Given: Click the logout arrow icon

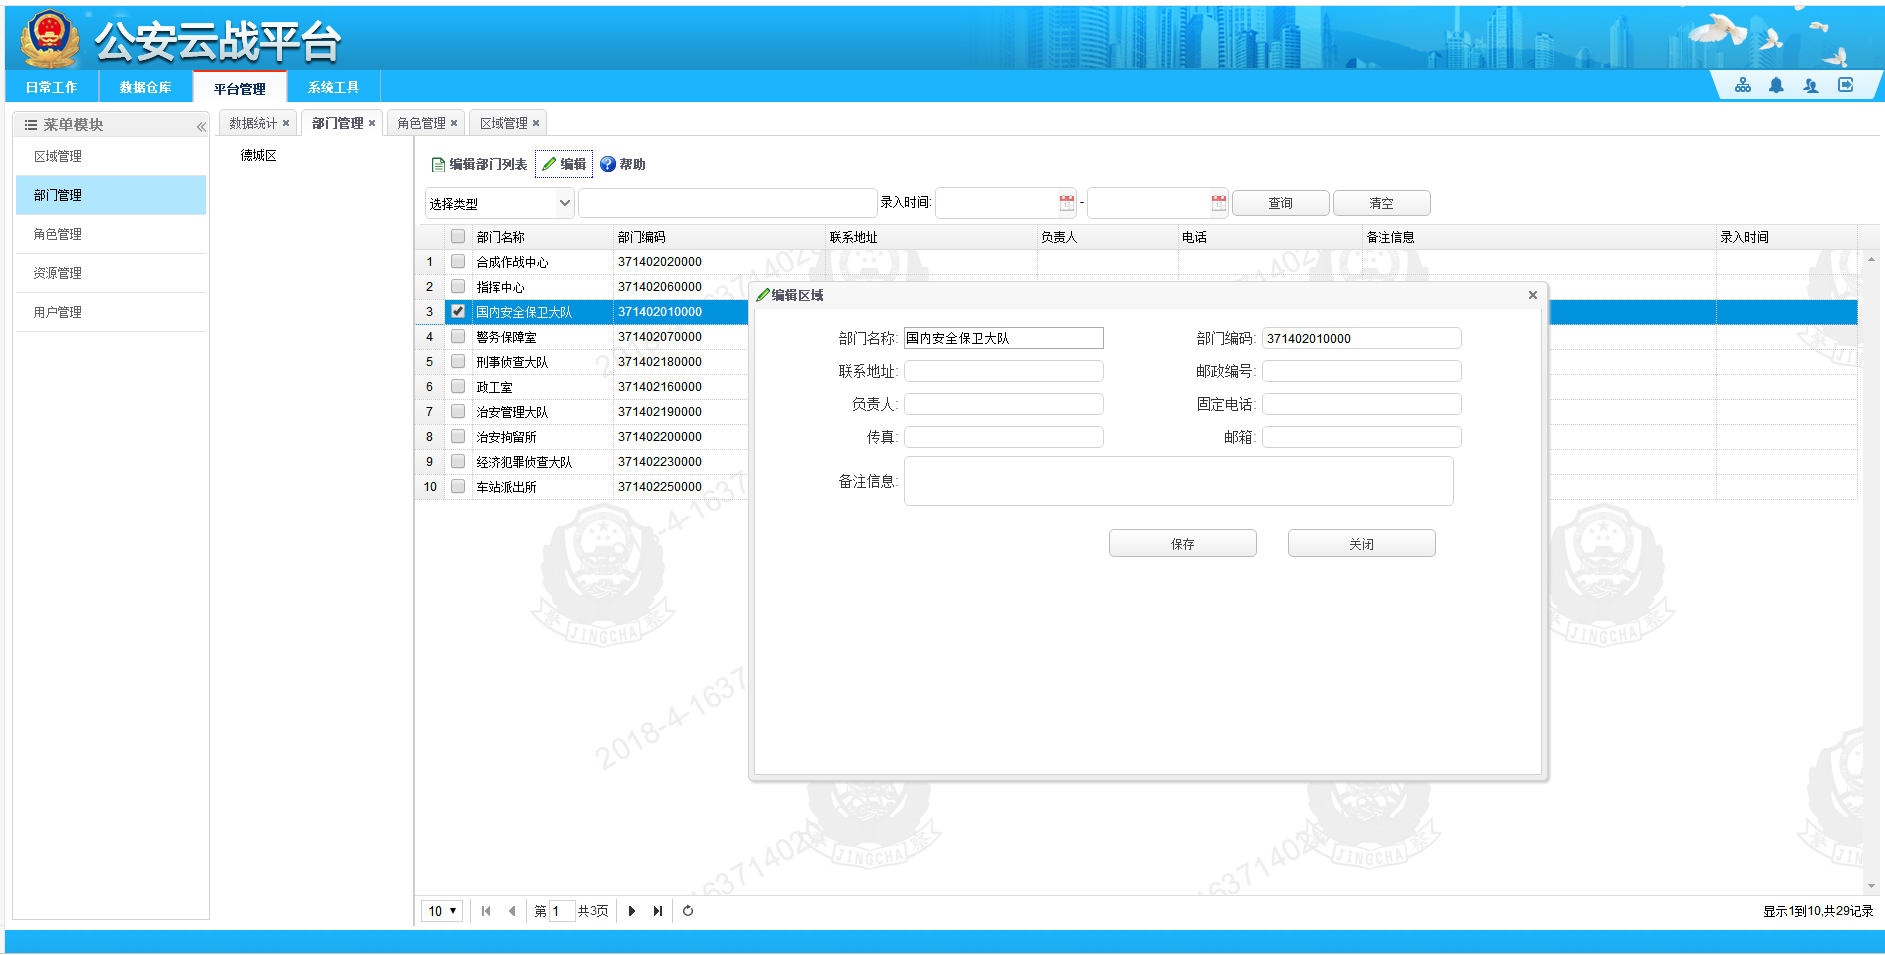Looking at the screenshot, I should tap(1846, 86).
